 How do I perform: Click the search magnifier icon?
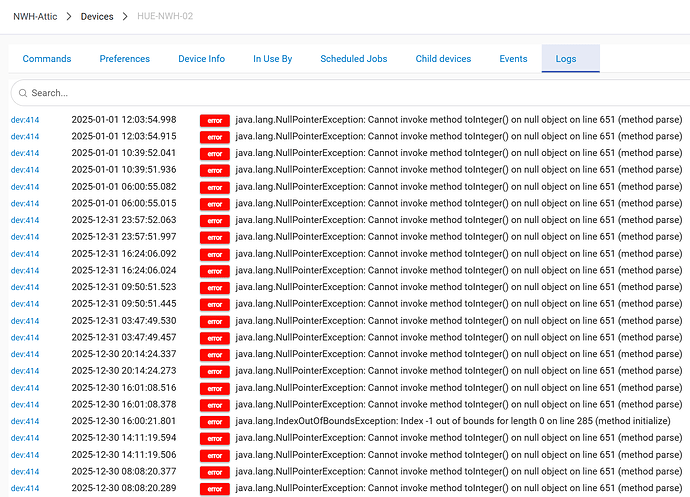tap(23, 93)
